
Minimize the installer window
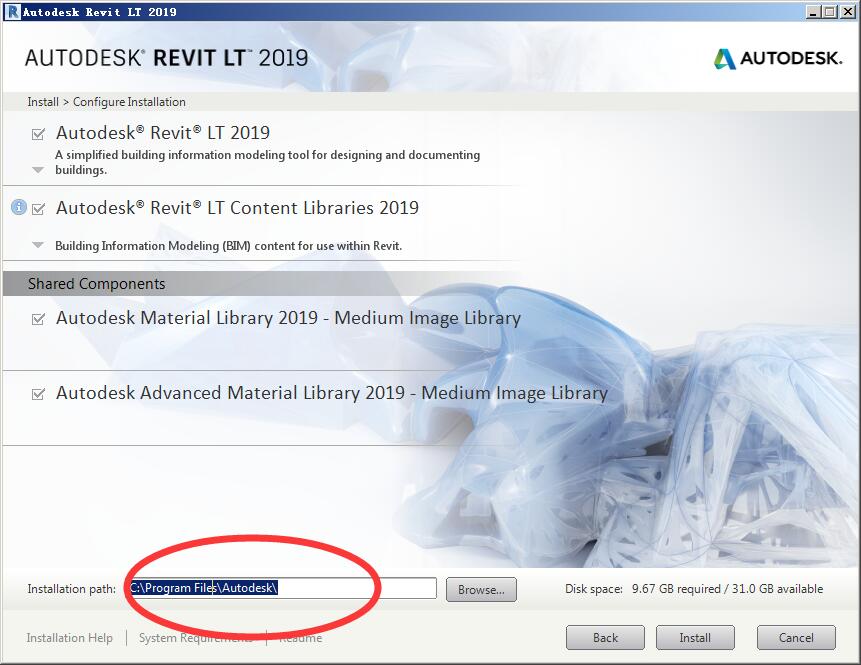814,12
